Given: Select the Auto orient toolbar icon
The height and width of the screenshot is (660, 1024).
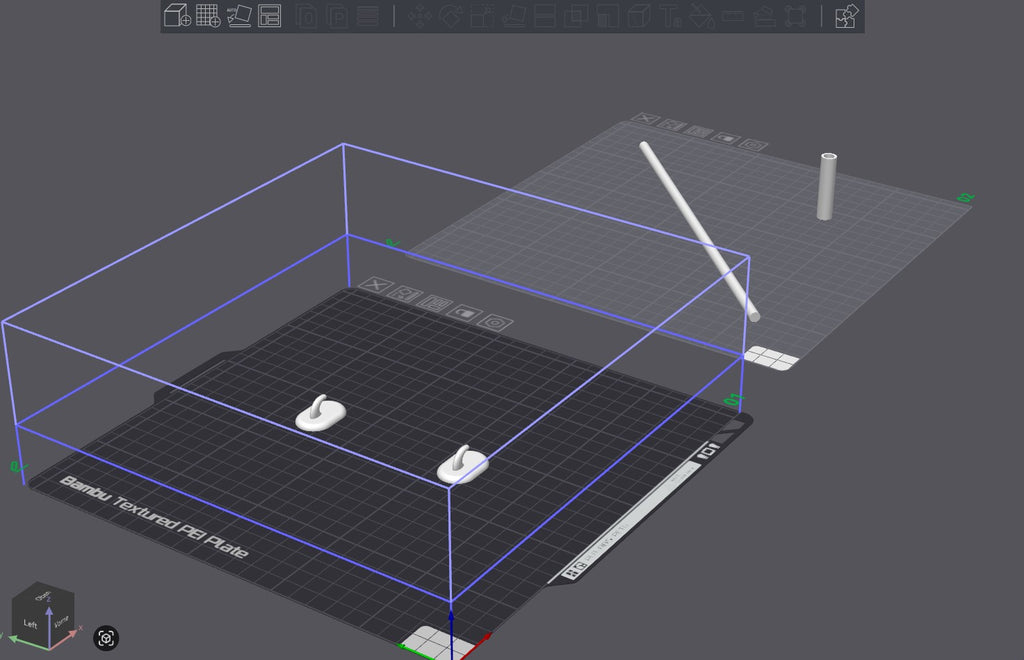Looking at the screenshot, I should (x=239, y=16).
